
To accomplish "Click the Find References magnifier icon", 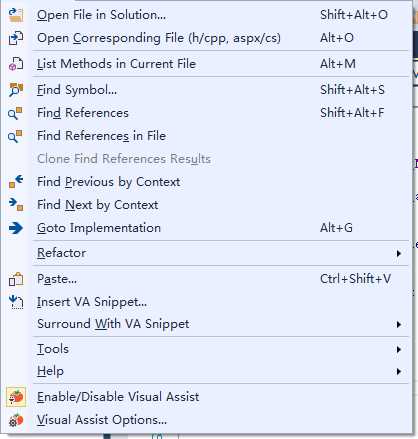I will click(x=15, y=113).
